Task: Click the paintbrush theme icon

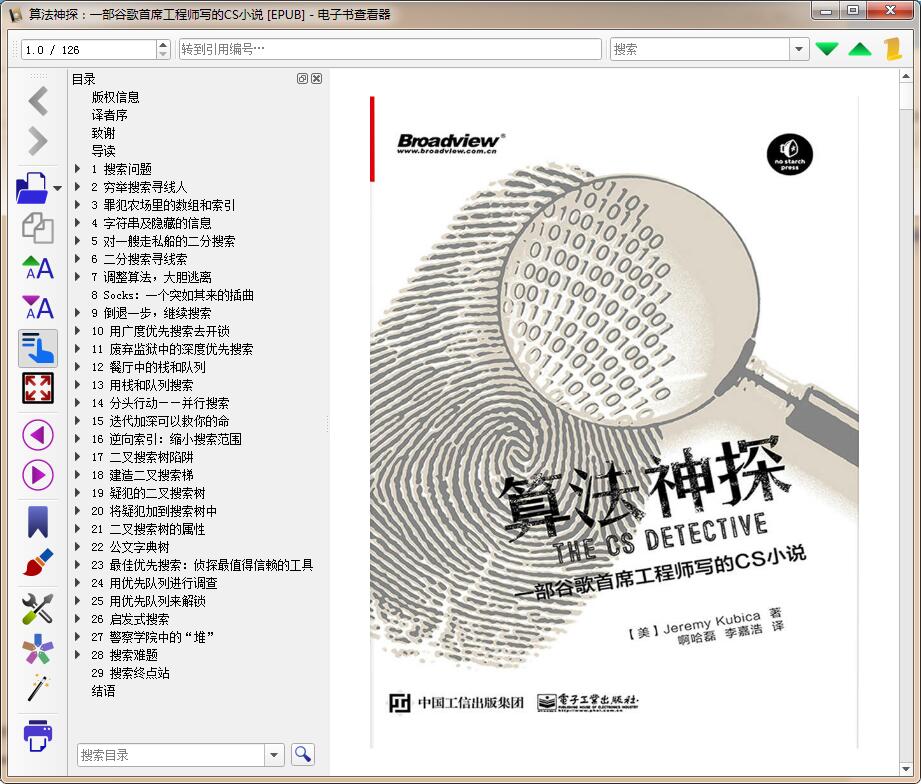Action: [38, 562]
